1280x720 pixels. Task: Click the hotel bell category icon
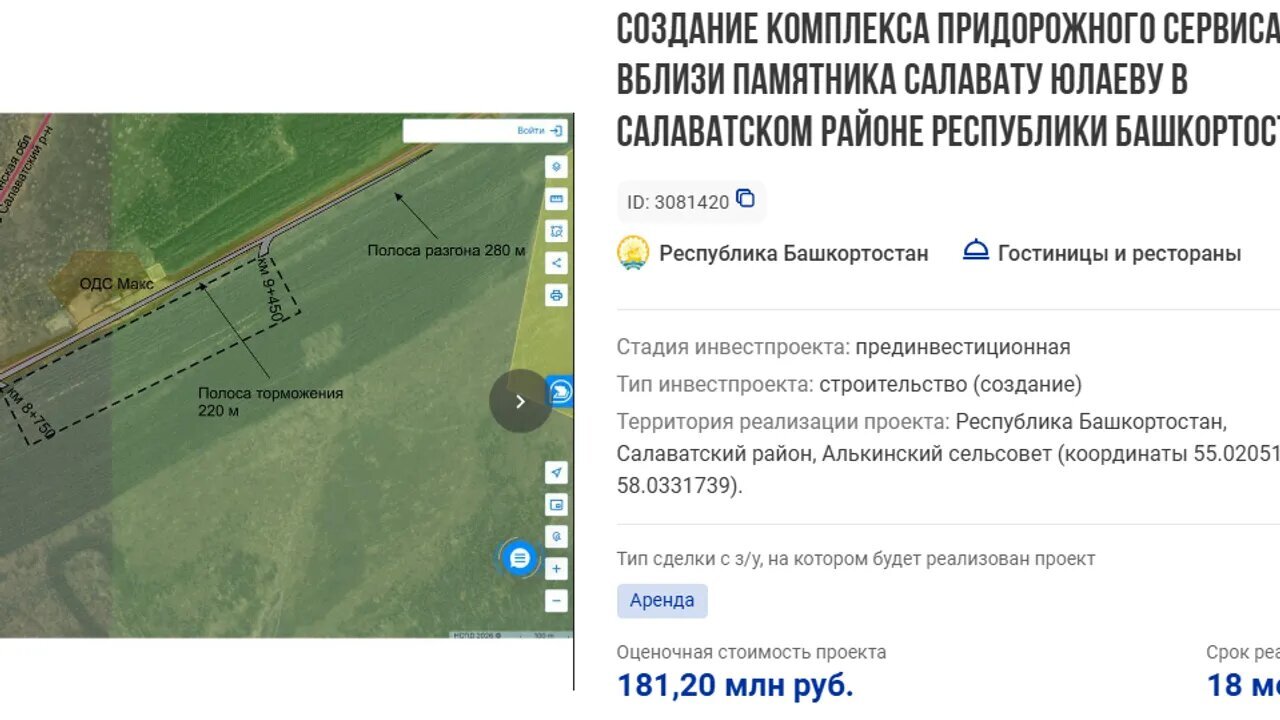click(x=976, y=250)
